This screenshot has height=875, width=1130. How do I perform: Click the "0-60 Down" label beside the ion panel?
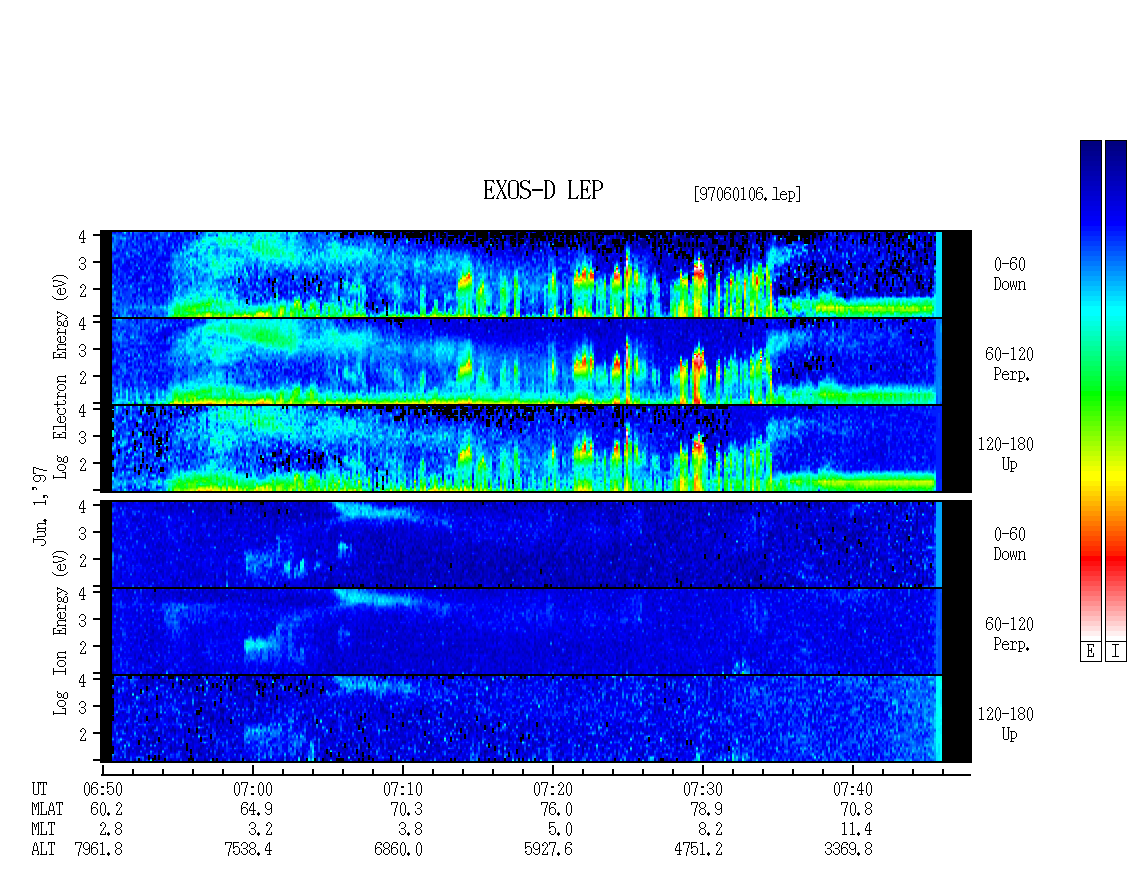(x=1010, y=544)
